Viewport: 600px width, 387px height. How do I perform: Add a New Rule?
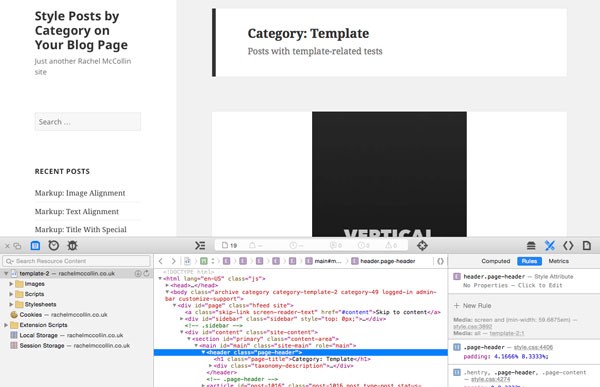point(472,305)
